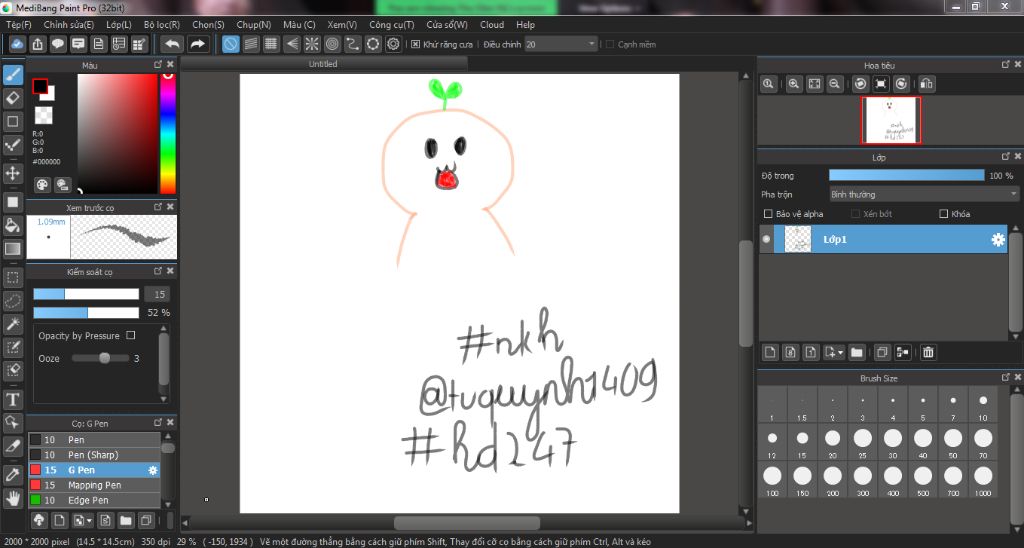Image resolution: width=1024 pixels, height=548 pixels.
Task: Choose brush size 7 preset
Action: tap(953, 404)
